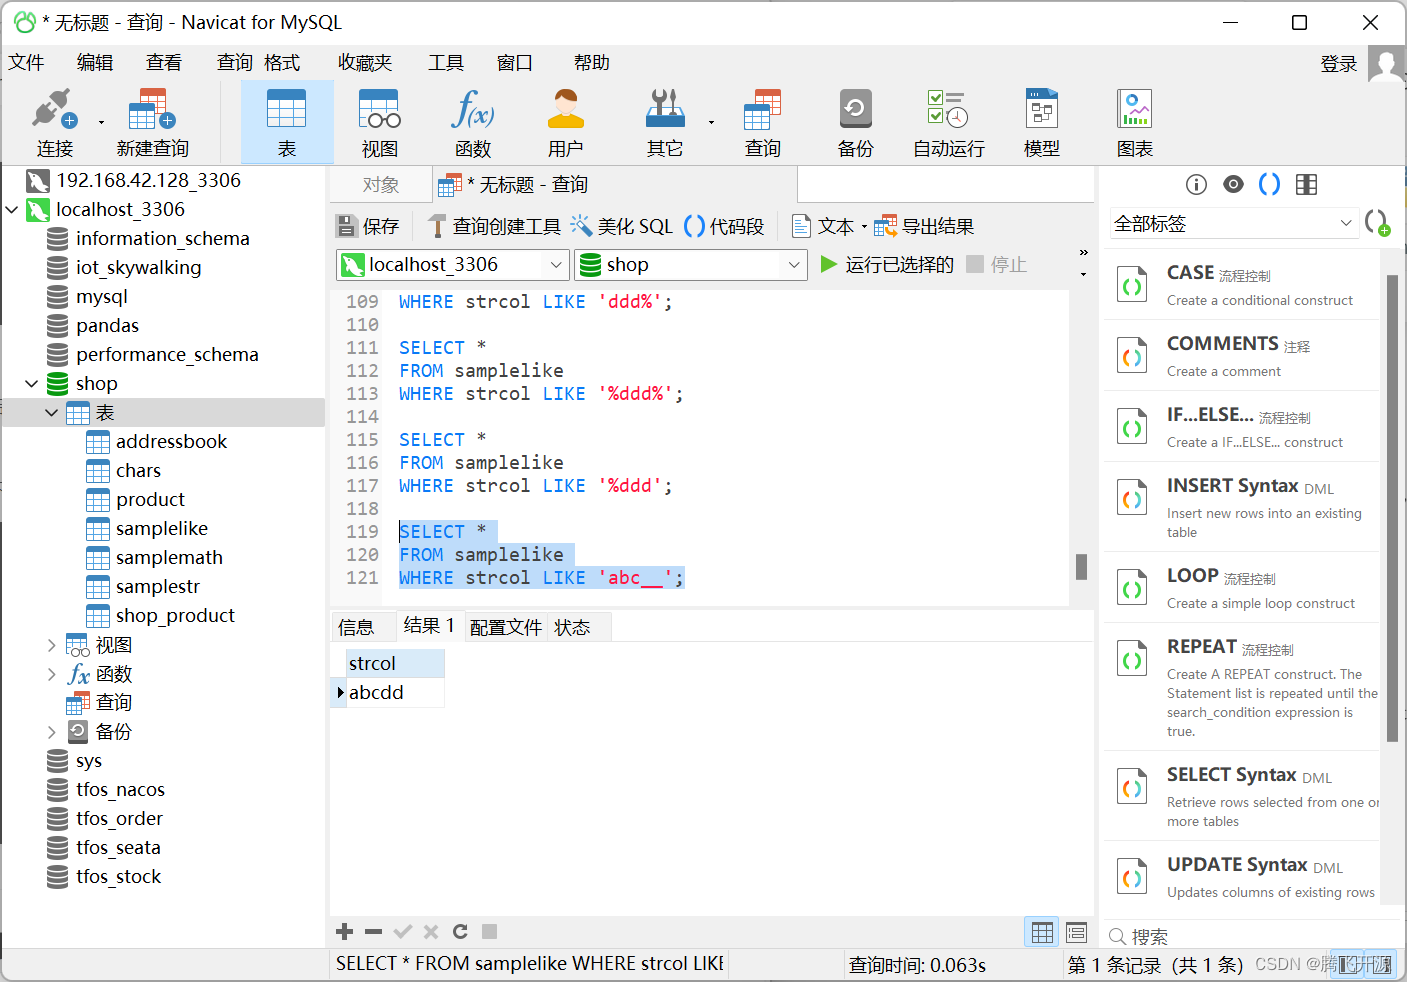Image resolution: width=1407 pixels, height=982 pixels.
Task: Click 美化 SQL beautify button
Action: point(622,226)
